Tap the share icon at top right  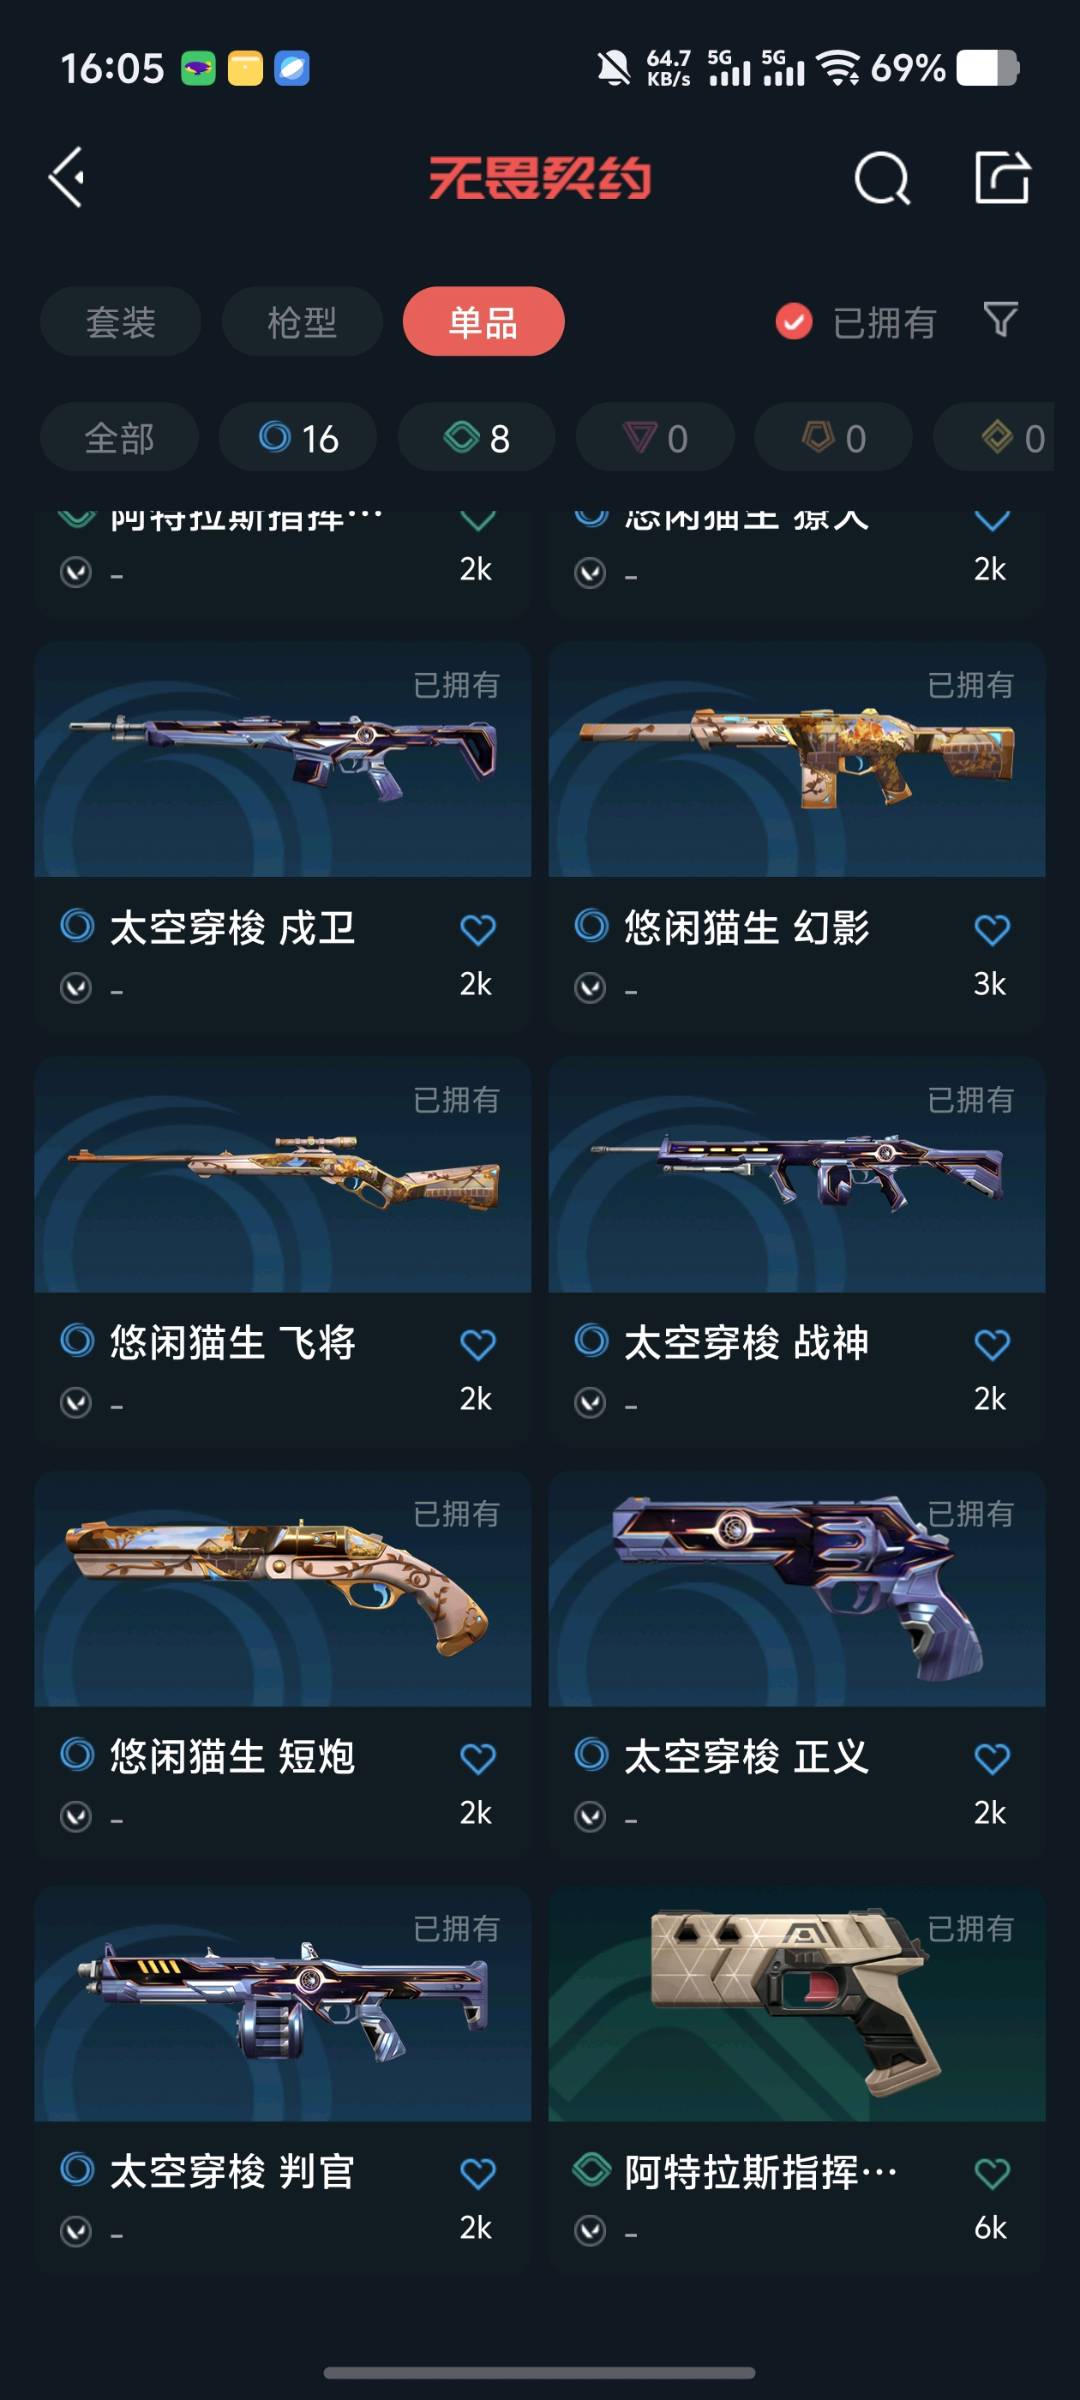point(1002,178)
